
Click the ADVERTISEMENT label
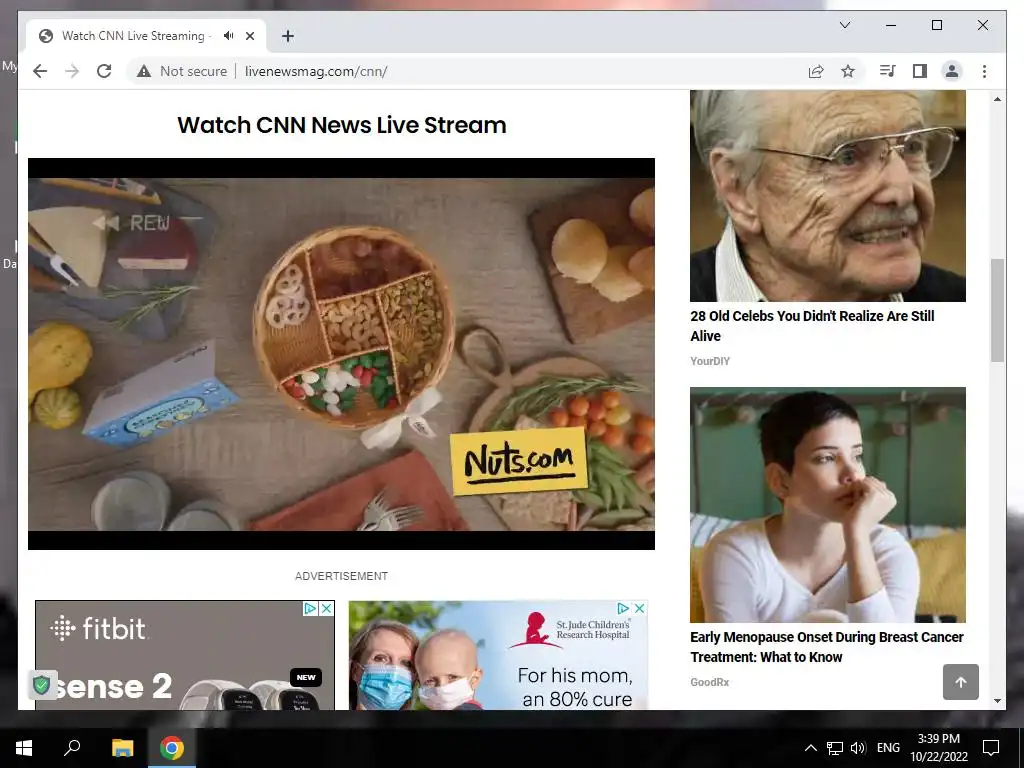(x=341, y=576)
